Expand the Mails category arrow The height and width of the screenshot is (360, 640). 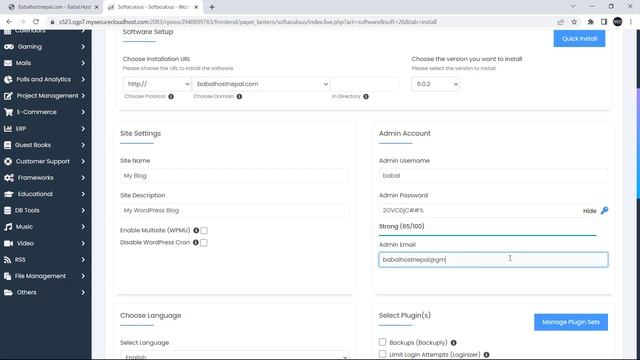tap(83, 63)
